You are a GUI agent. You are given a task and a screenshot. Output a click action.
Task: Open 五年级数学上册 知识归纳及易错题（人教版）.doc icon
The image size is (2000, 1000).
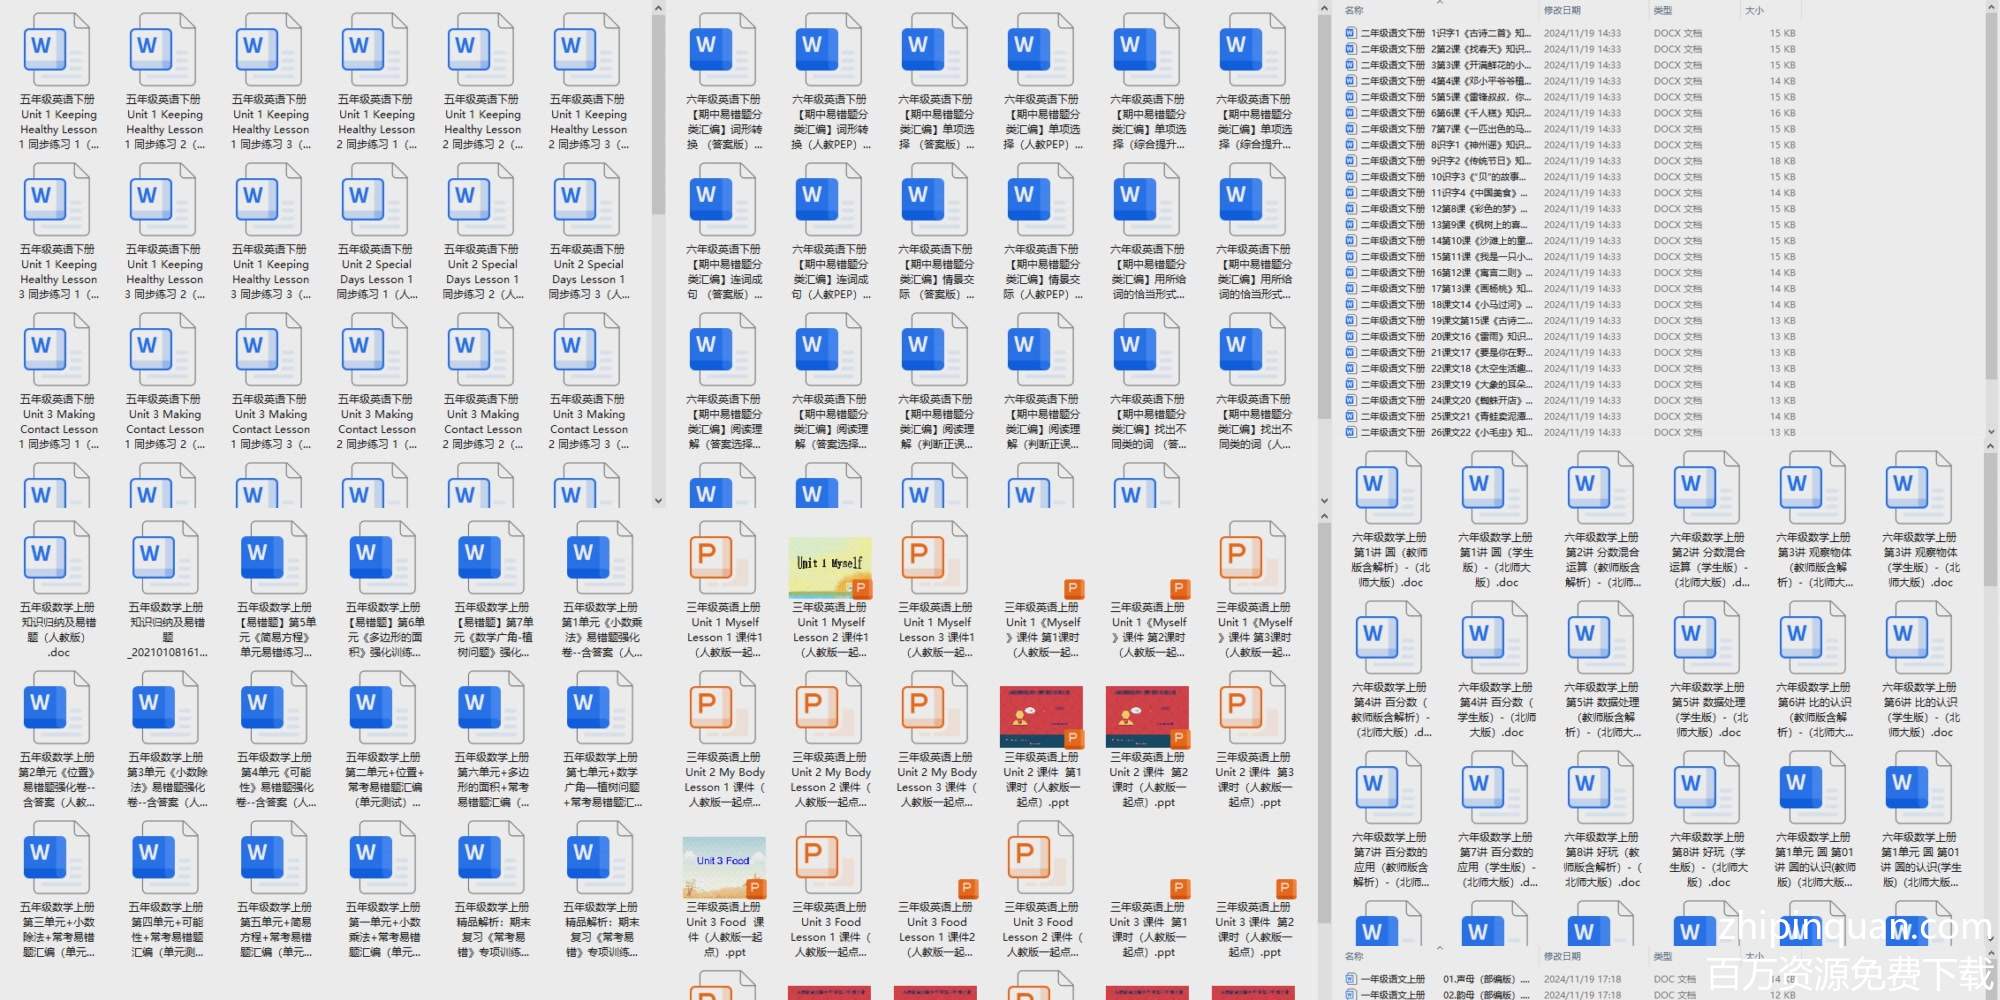click(x=58, y=558)
